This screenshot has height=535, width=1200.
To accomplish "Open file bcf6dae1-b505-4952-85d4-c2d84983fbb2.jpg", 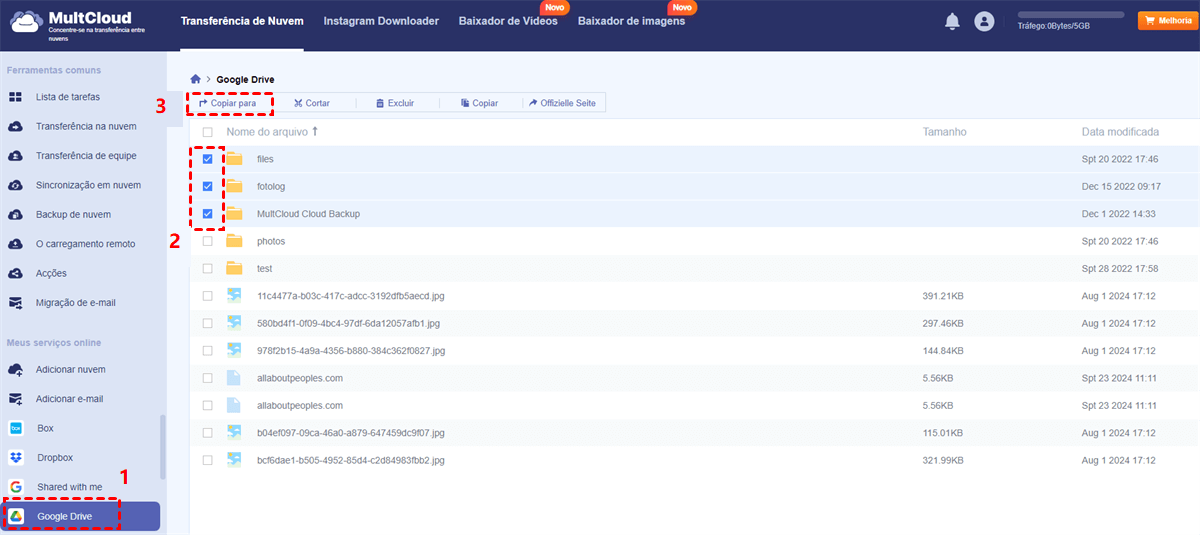I will click(x=350, y=460).
